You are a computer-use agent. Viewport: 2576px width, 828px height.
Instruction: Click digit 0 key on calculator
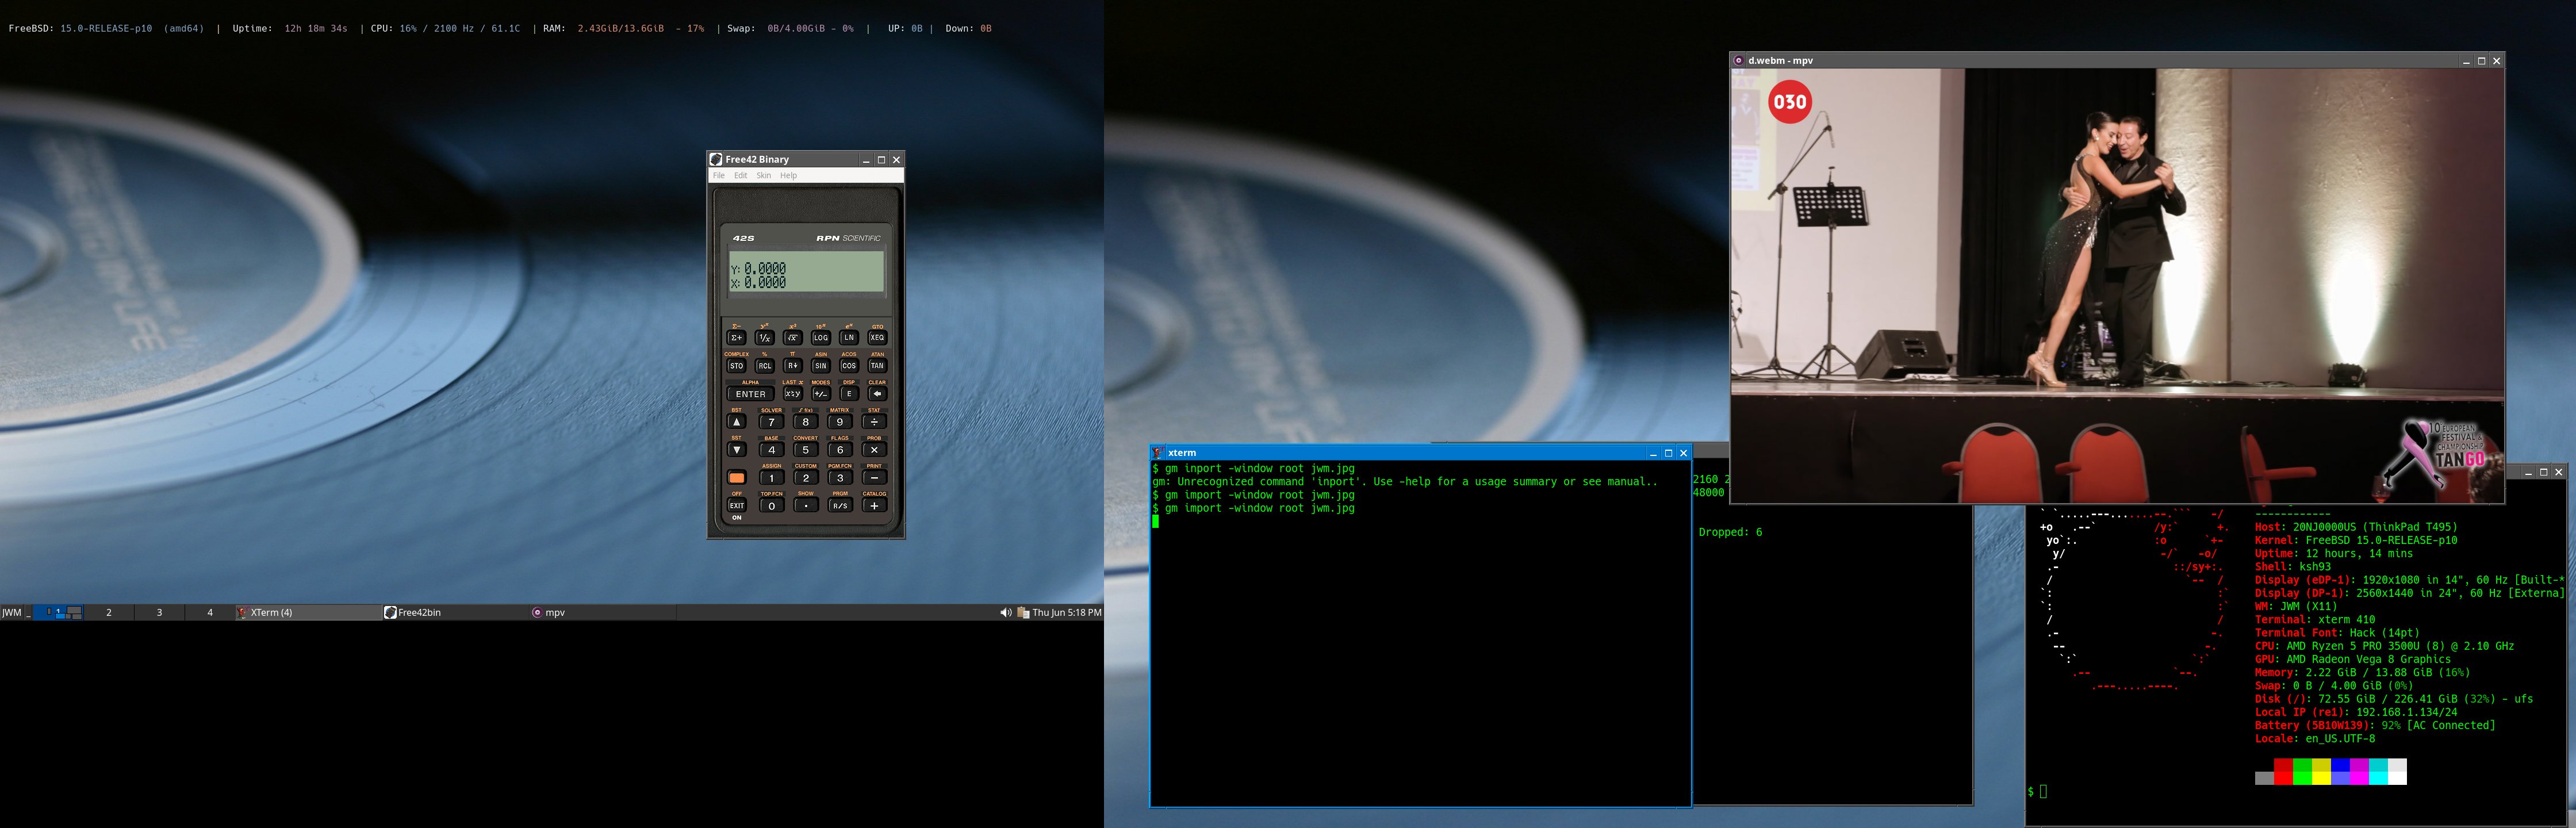[x=772, y=506]
